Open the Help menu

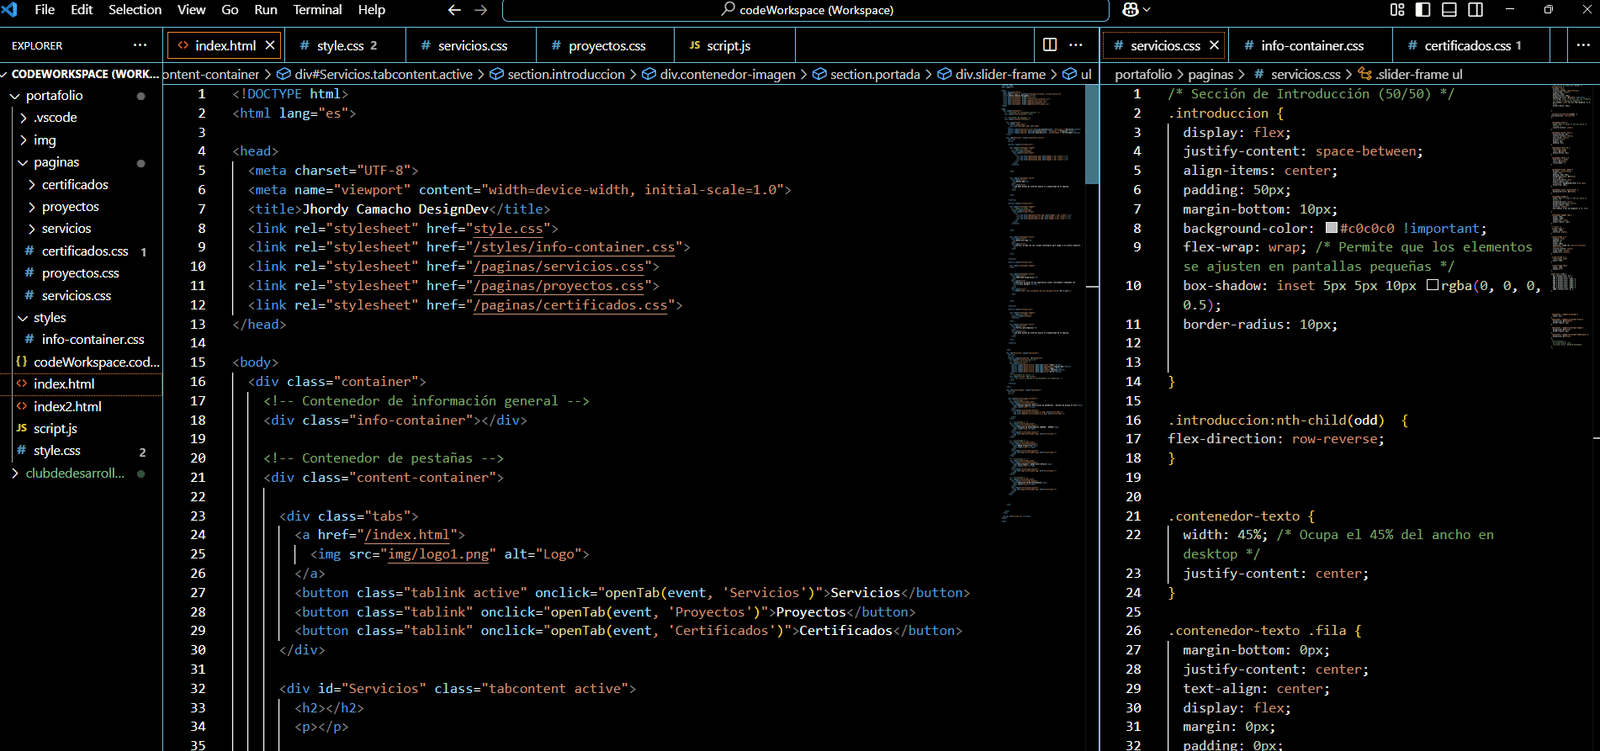point(371,10)
